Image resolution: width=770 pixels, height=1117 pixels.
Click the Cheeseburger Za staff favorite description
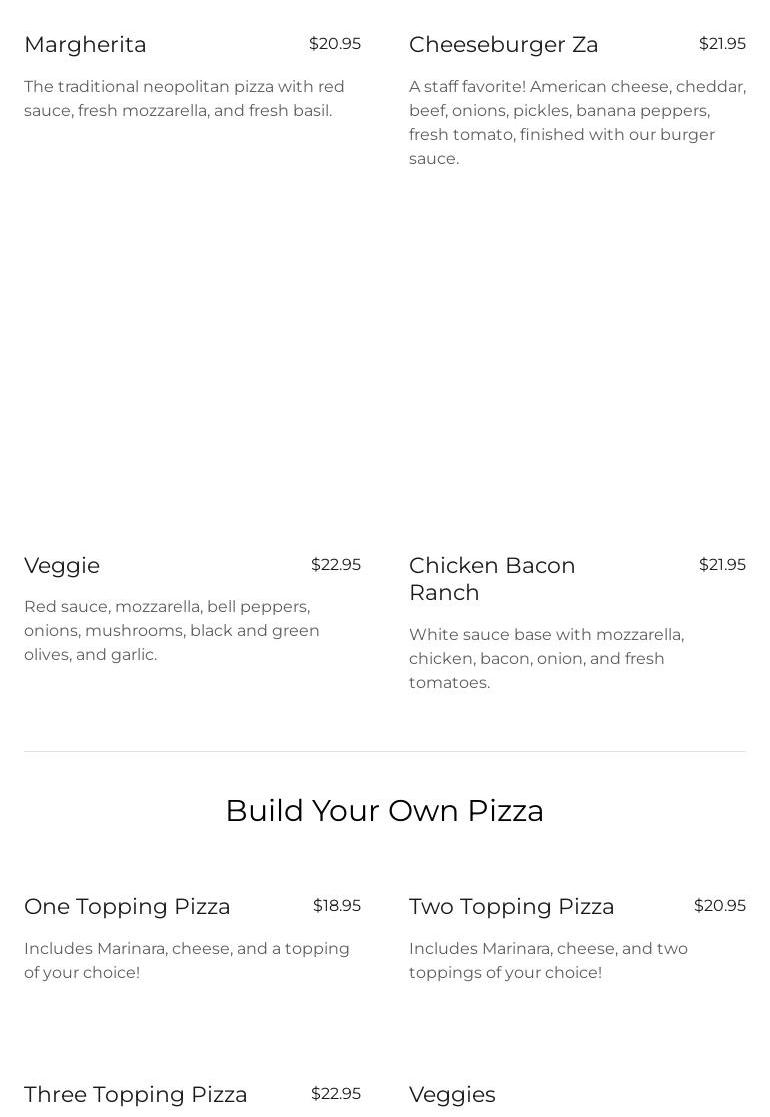click(577, 122)
